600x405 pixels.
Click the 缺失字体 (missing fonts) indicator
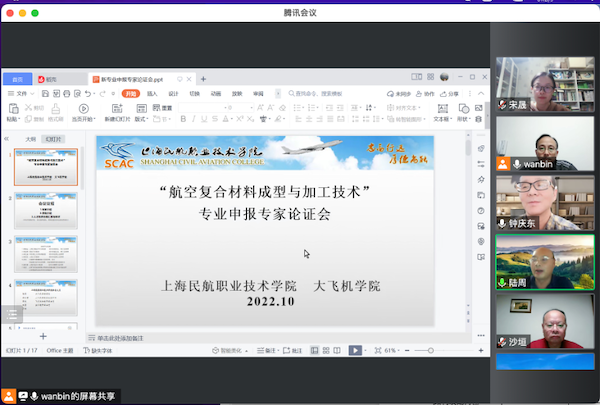[x=98, y=350]
